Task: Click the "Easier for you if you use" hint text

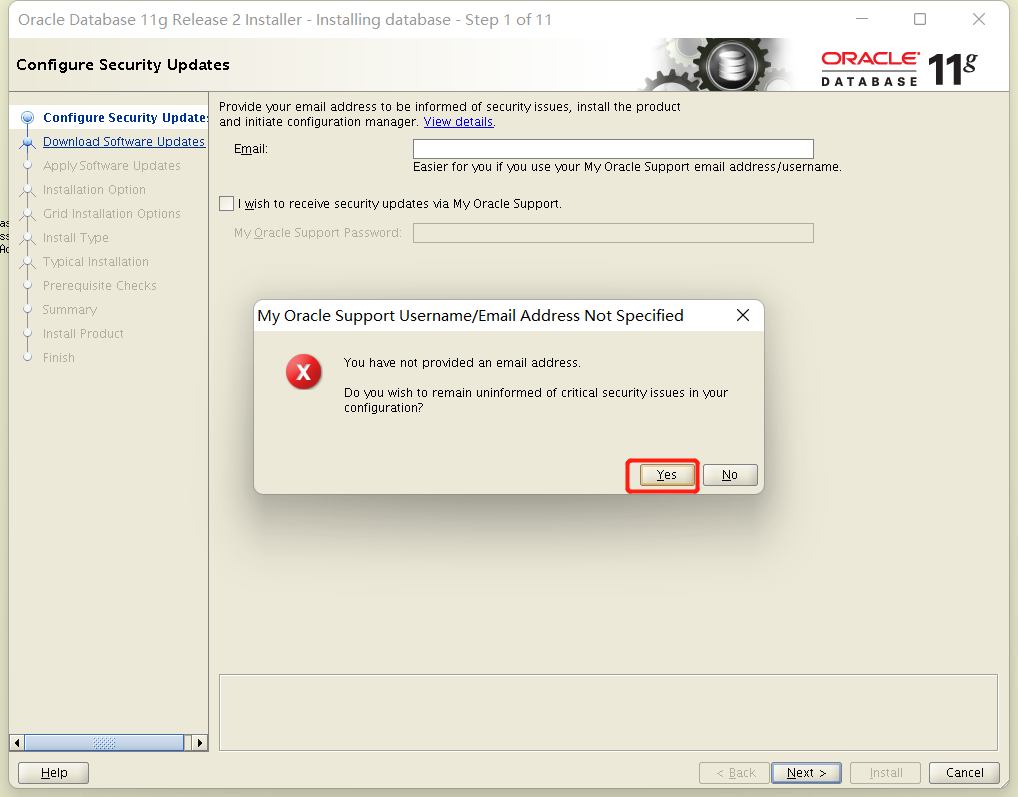Action: 627,167
